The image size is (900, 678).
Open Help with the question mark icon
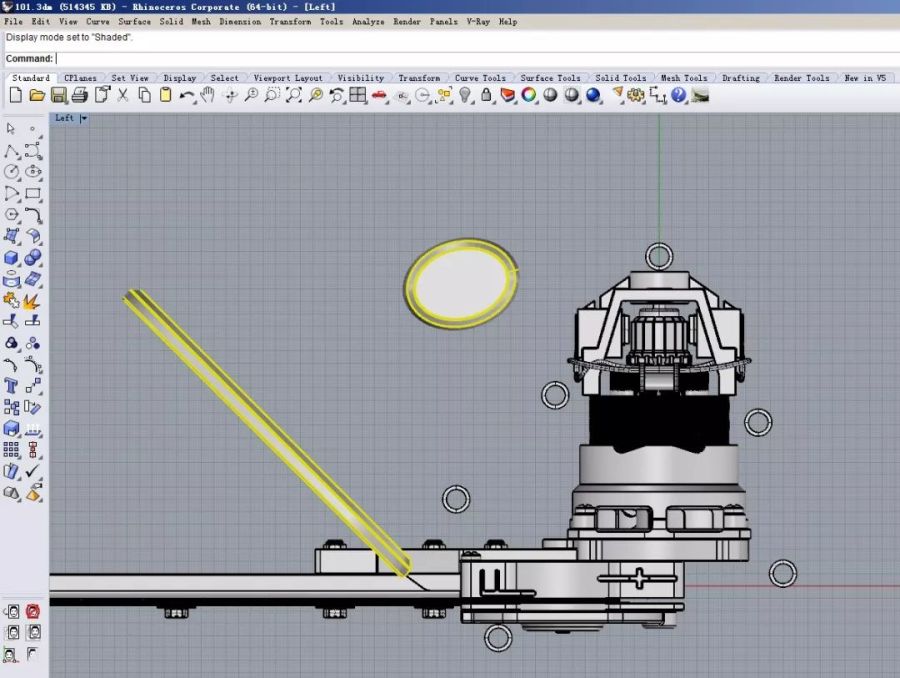[679, 95]
